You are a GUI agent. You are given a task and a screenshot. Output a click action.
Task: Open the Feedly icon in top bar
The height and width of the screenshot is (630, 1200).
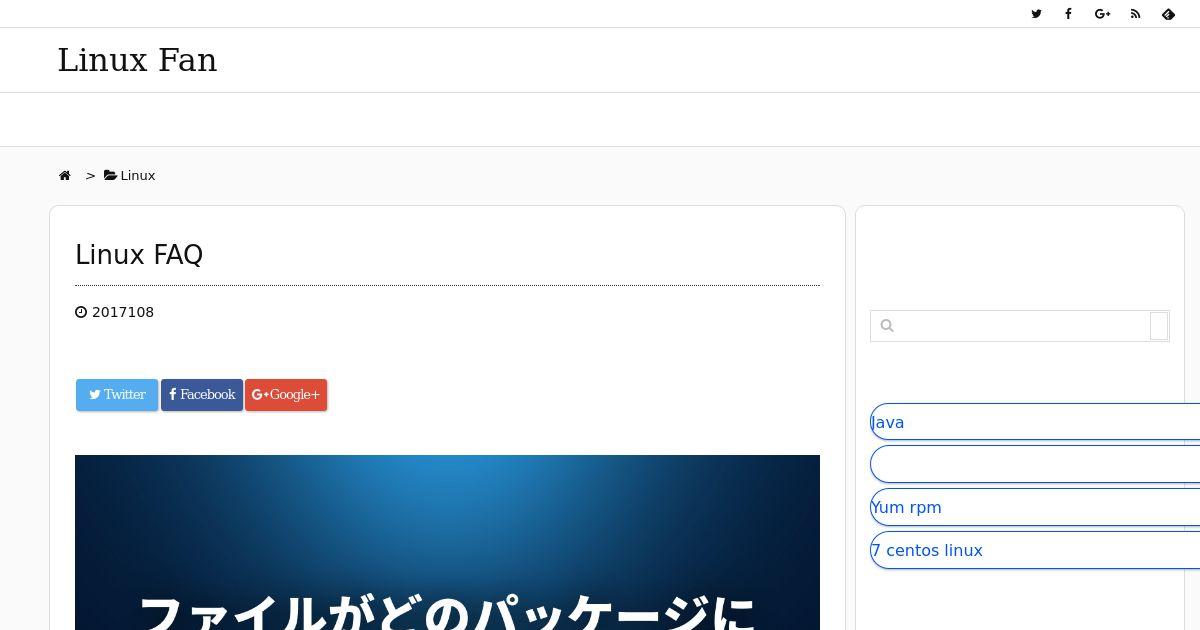pos(1168,14)
